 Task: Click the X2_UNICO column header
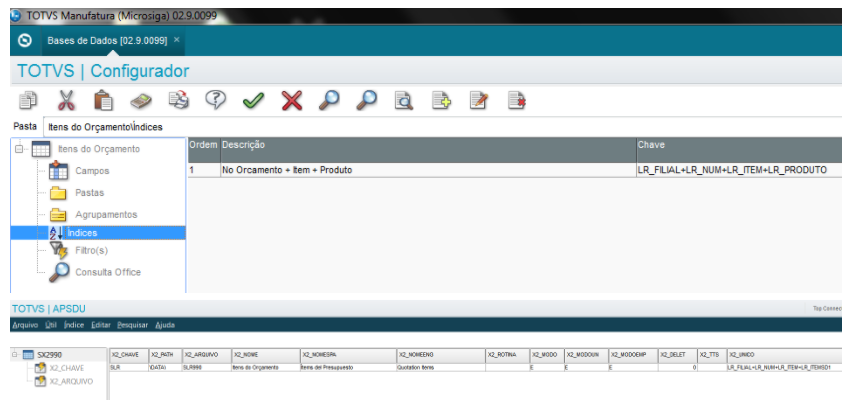tap(785, 355)
